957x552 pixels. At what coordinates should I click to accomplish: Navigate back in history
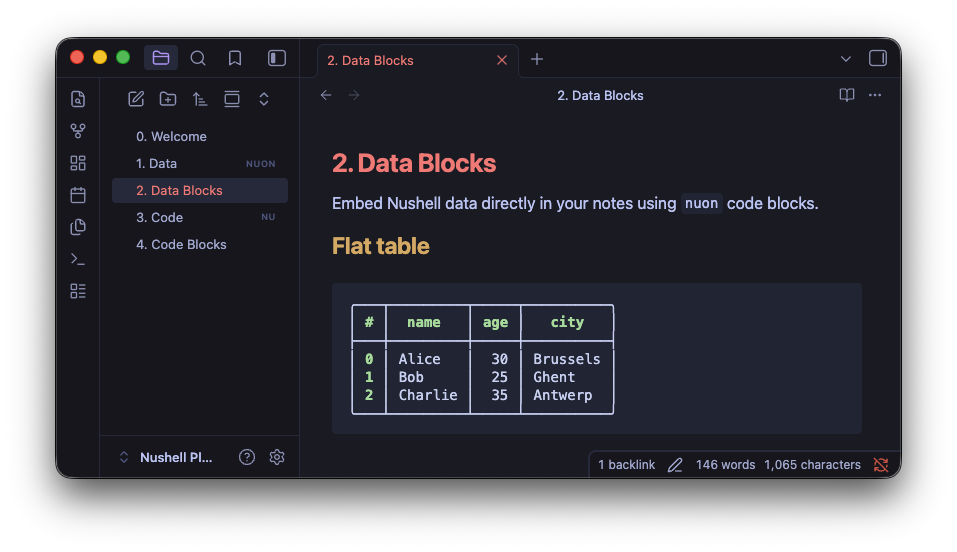point(326,95)
